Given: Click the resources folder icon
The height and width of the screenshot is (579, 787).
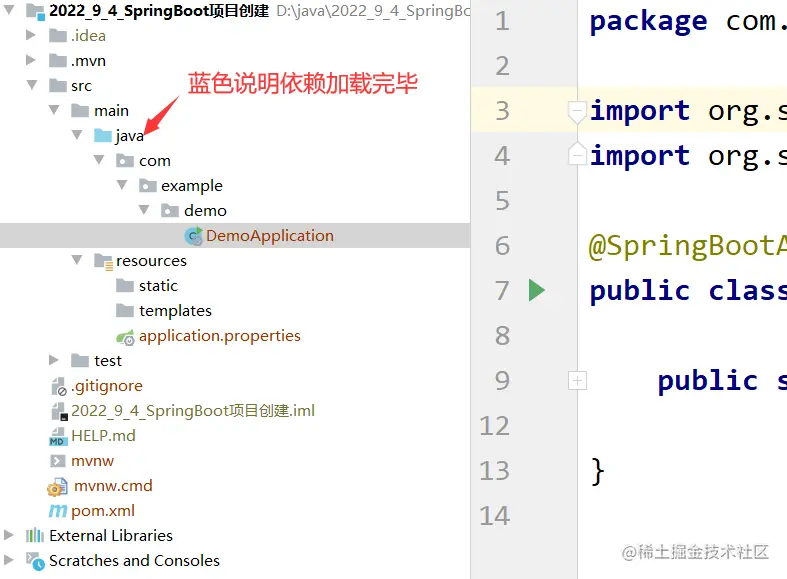Looking at the screenshot, I should coord(103,261).
